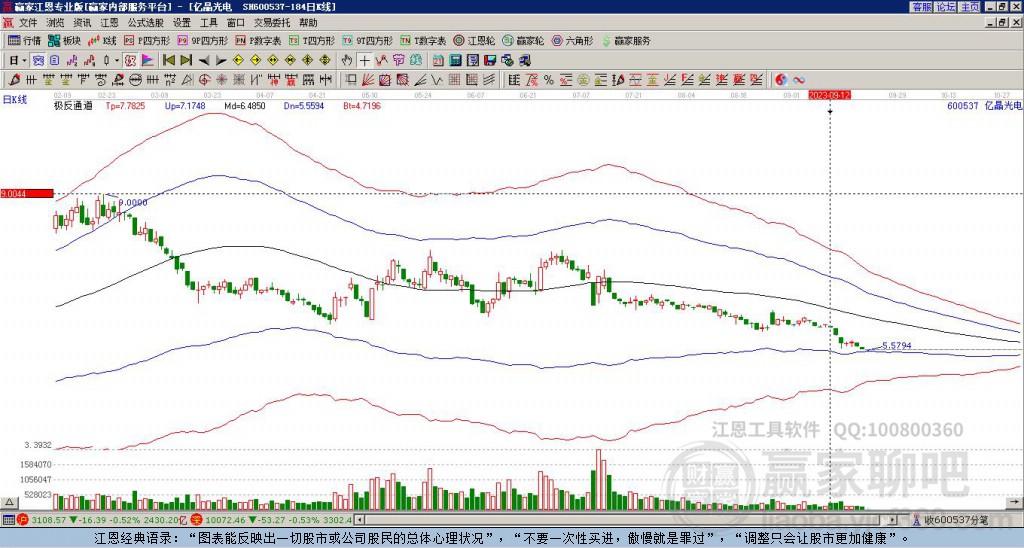Viewport: 1024px width, 548px height.
Task: Open the 9P四方形 tool
Action: (x=203, y=40)
